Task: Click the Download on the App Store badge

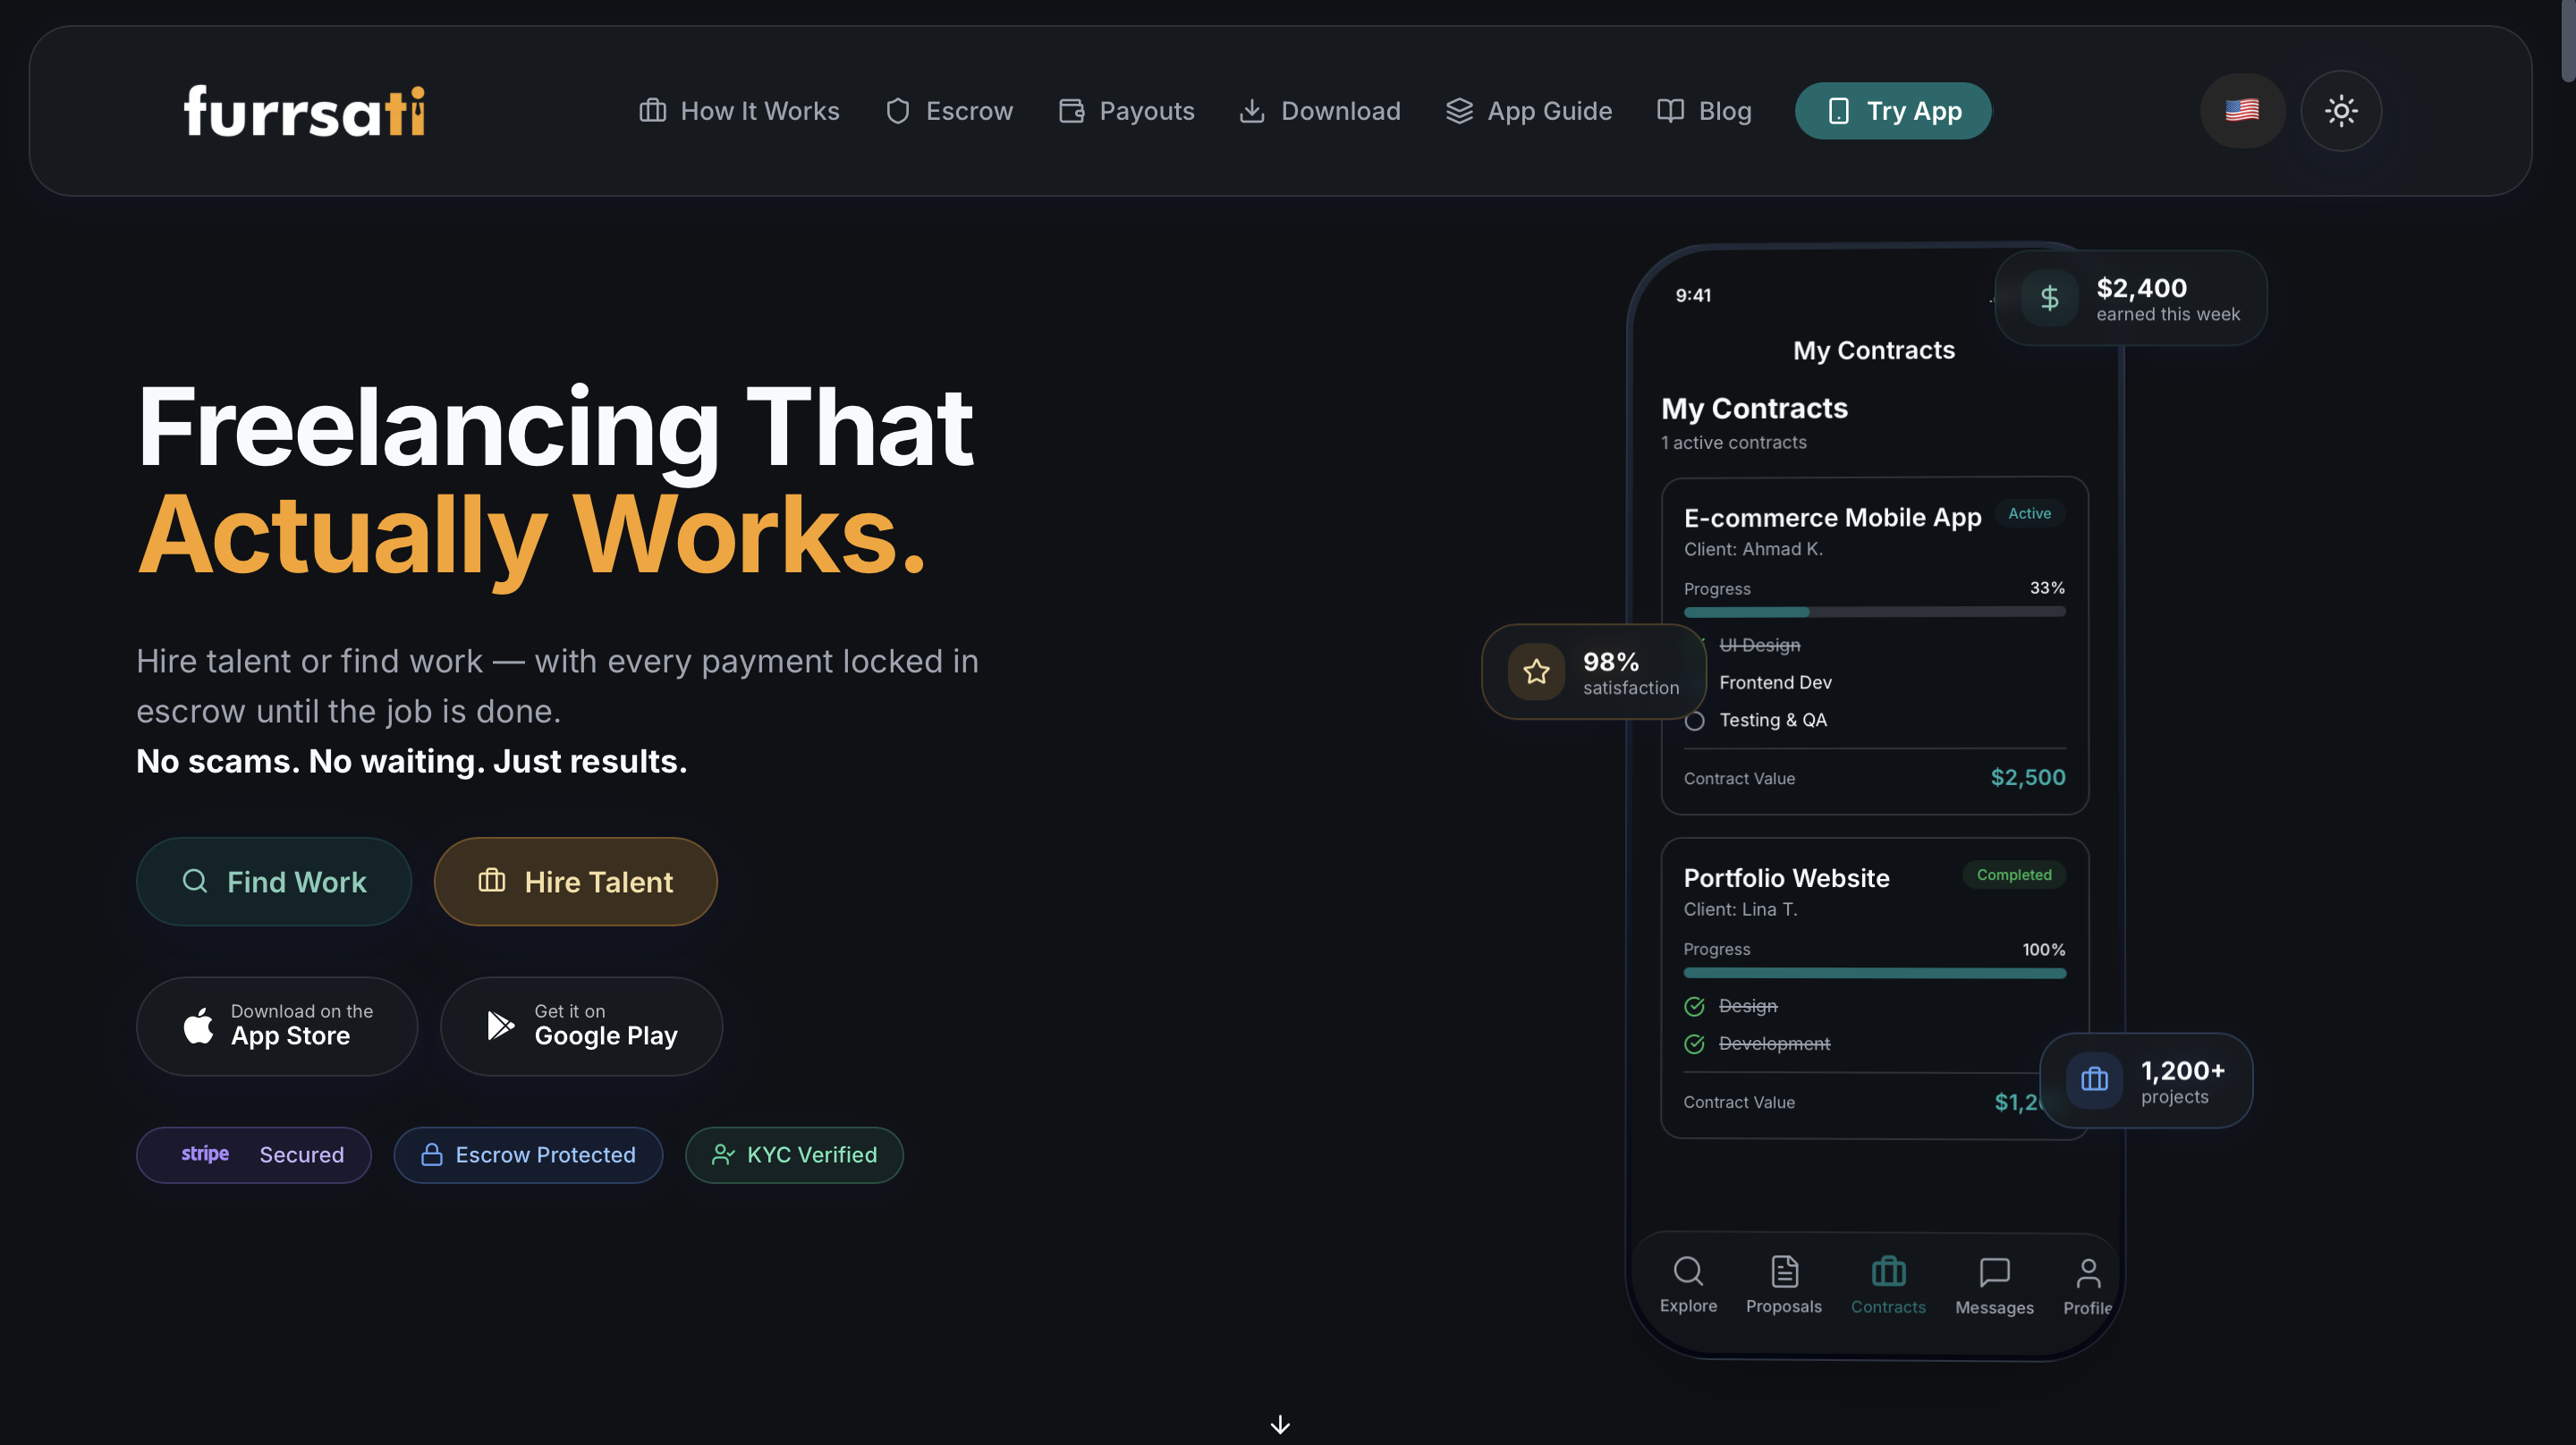Action: [x=276, y=1026]
